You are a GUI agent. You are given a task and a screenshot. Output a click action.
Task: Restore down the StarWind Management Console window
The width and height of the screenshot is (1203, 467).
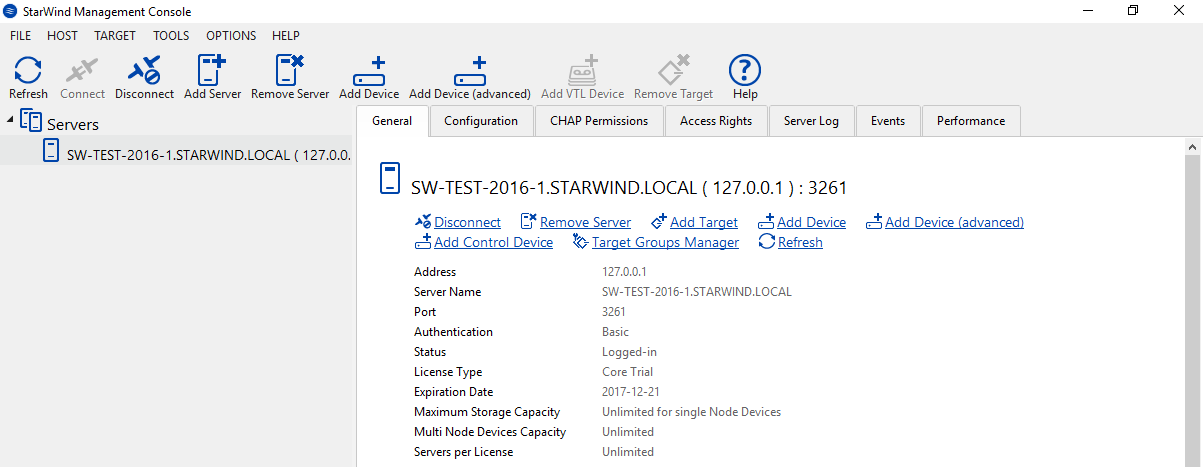(x=1133, y=11)
